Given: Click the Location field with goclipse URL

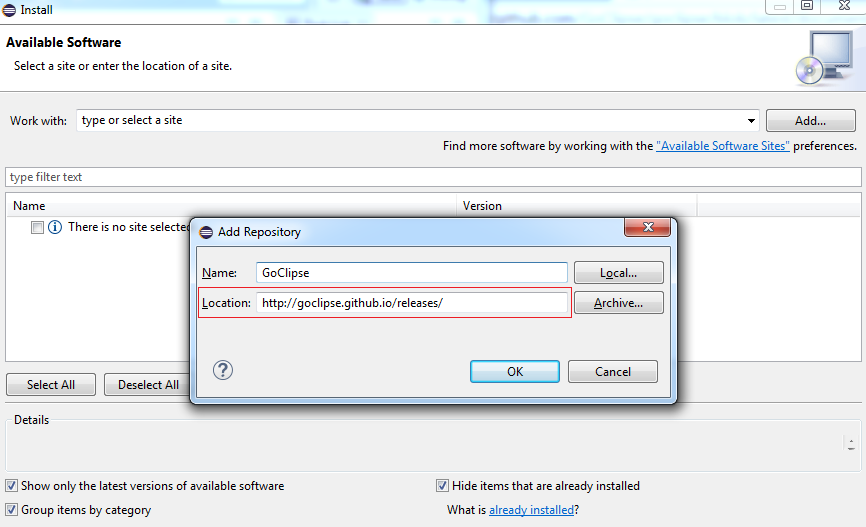Looking at the screenshot, I should (411, 303).
